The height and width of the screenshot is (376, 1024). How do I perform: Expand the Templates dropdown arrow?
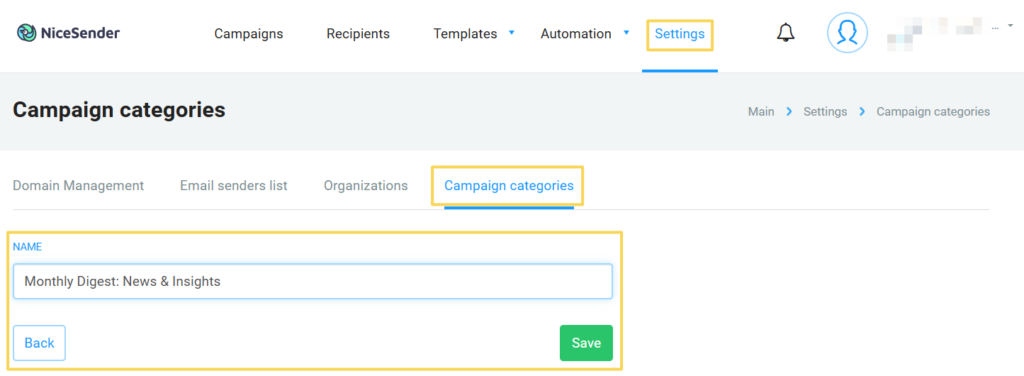coord(511,32)
